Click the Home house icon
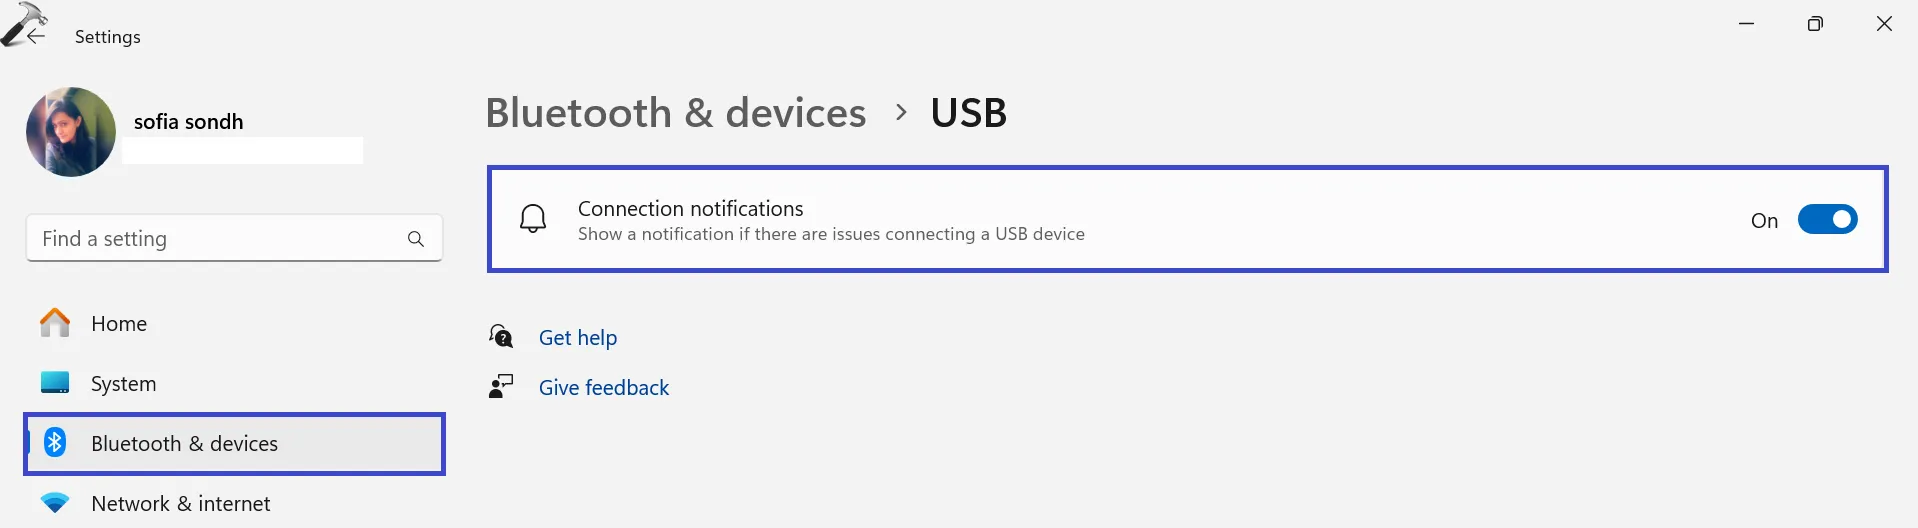The image size is (1918, 528). tap(55, 323)
